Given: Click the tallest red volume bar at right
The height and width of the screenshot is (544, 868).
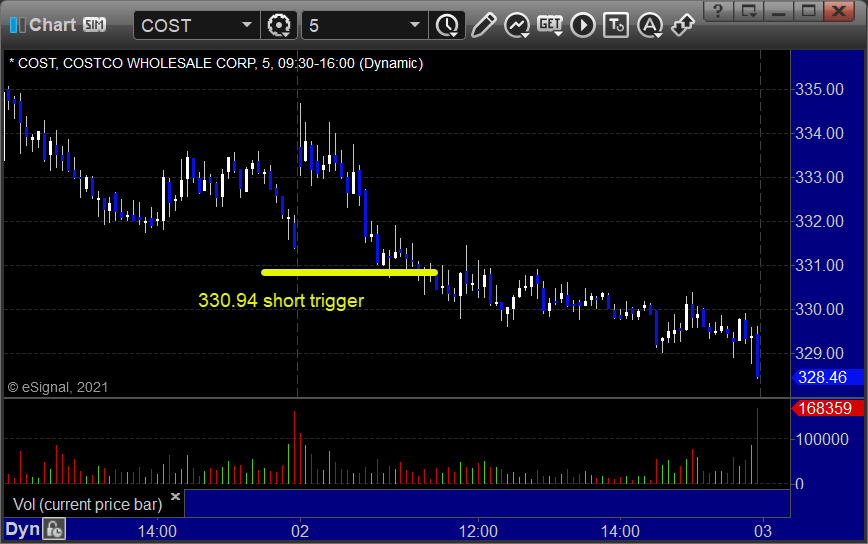Looking at the screenshot, I should point(757,446).
